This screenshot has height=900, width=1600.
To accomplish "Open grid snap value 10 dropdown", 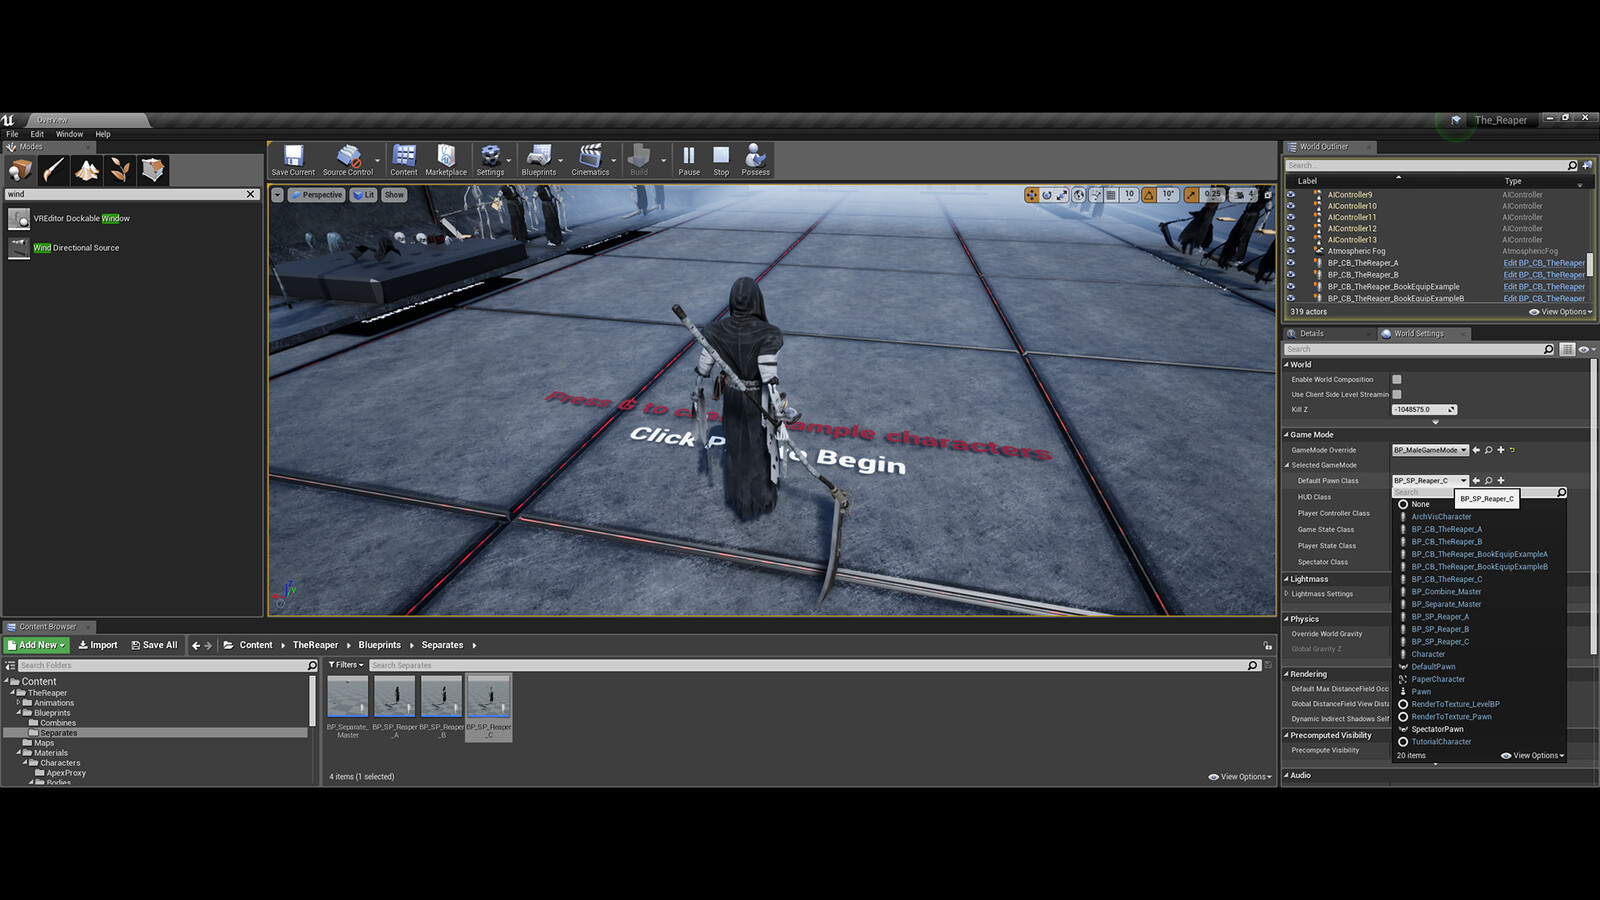I will coord(1129,195).
